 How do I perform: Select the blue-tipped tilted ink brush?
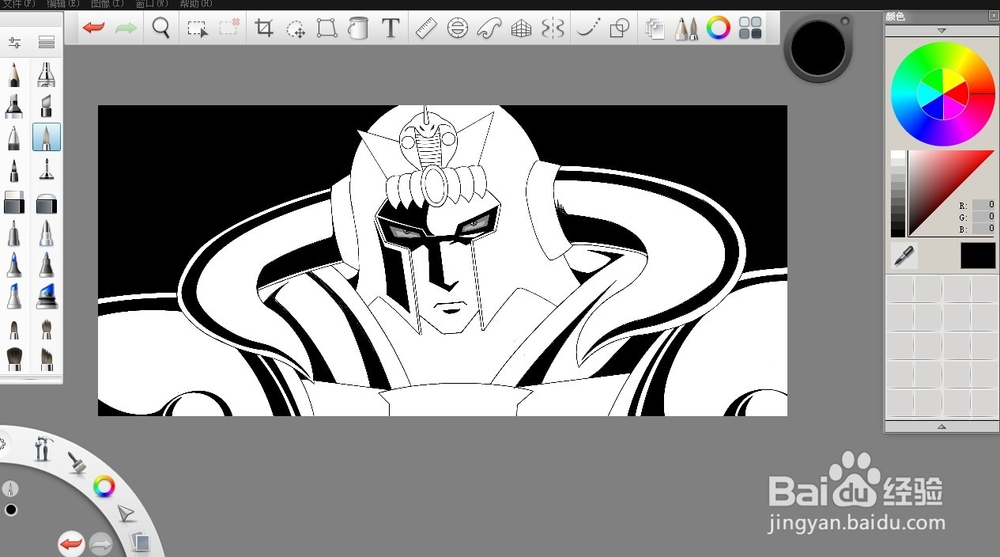point(47,296)
